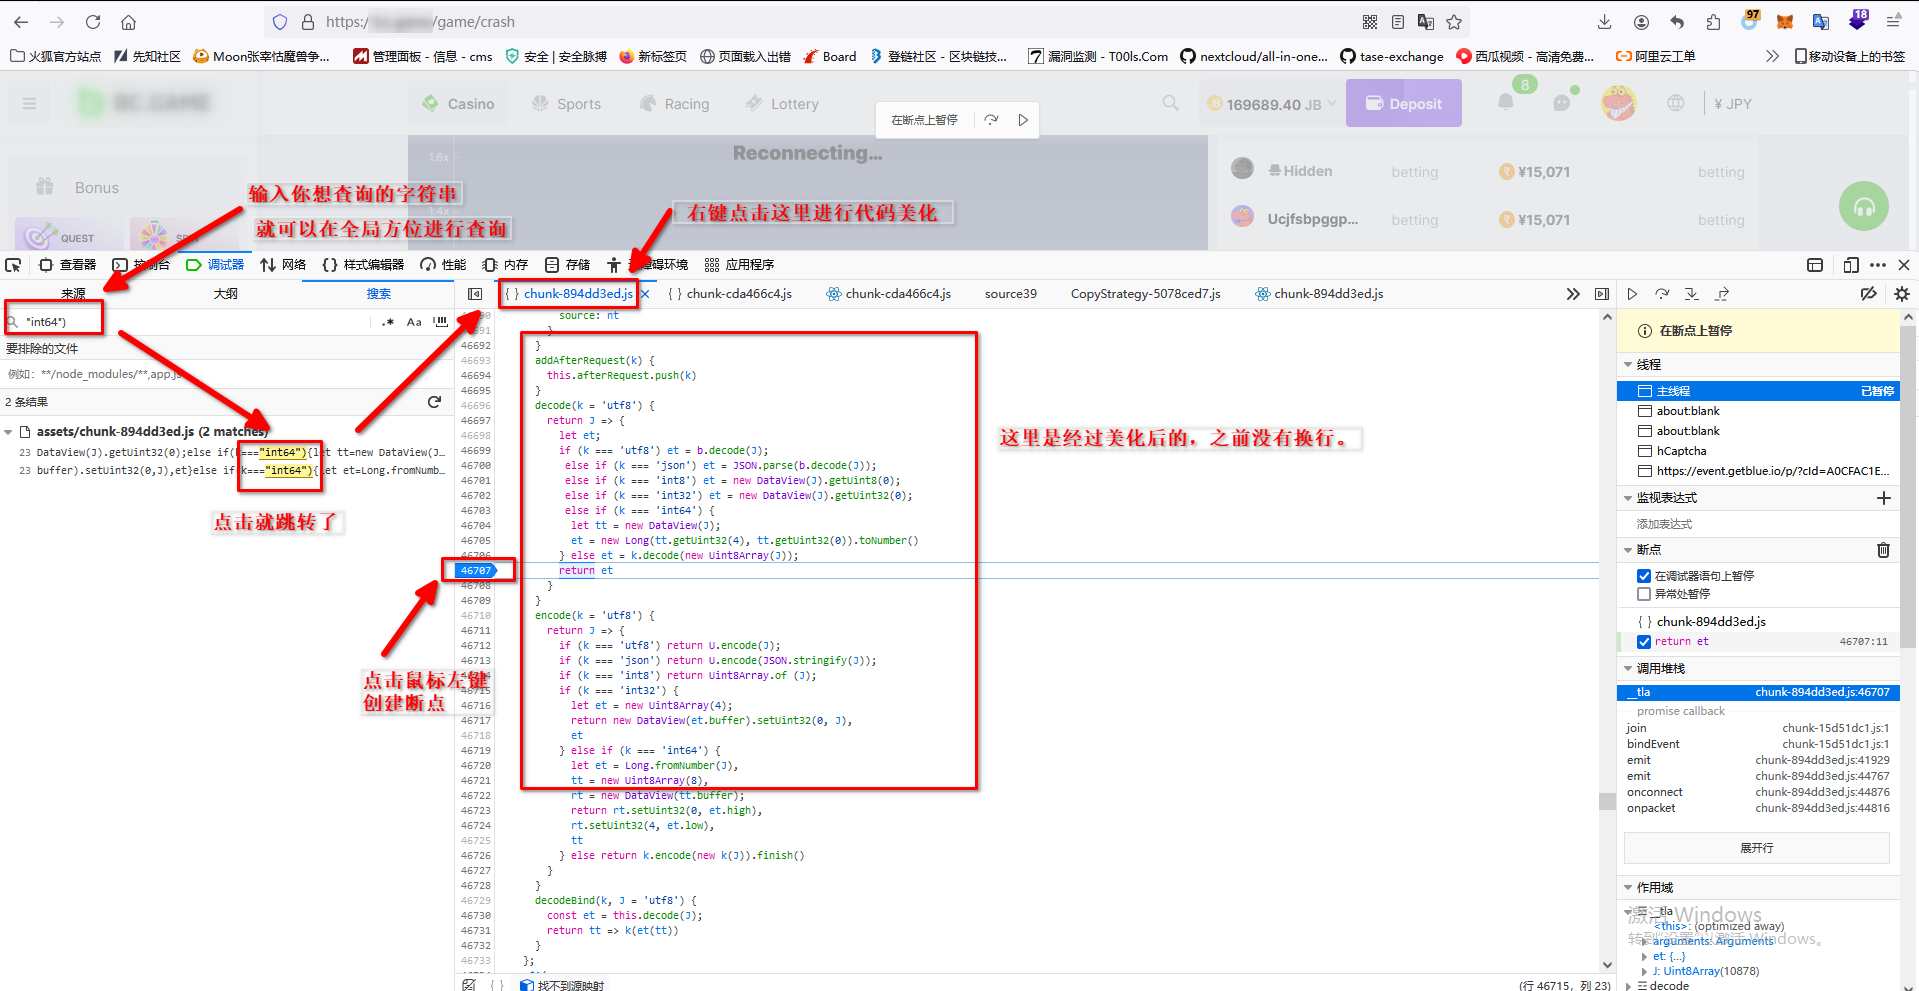Collapse the threads section header
Viewport: 1919px width, 991px height.
pyautogui.click(x=1628, y=365)
